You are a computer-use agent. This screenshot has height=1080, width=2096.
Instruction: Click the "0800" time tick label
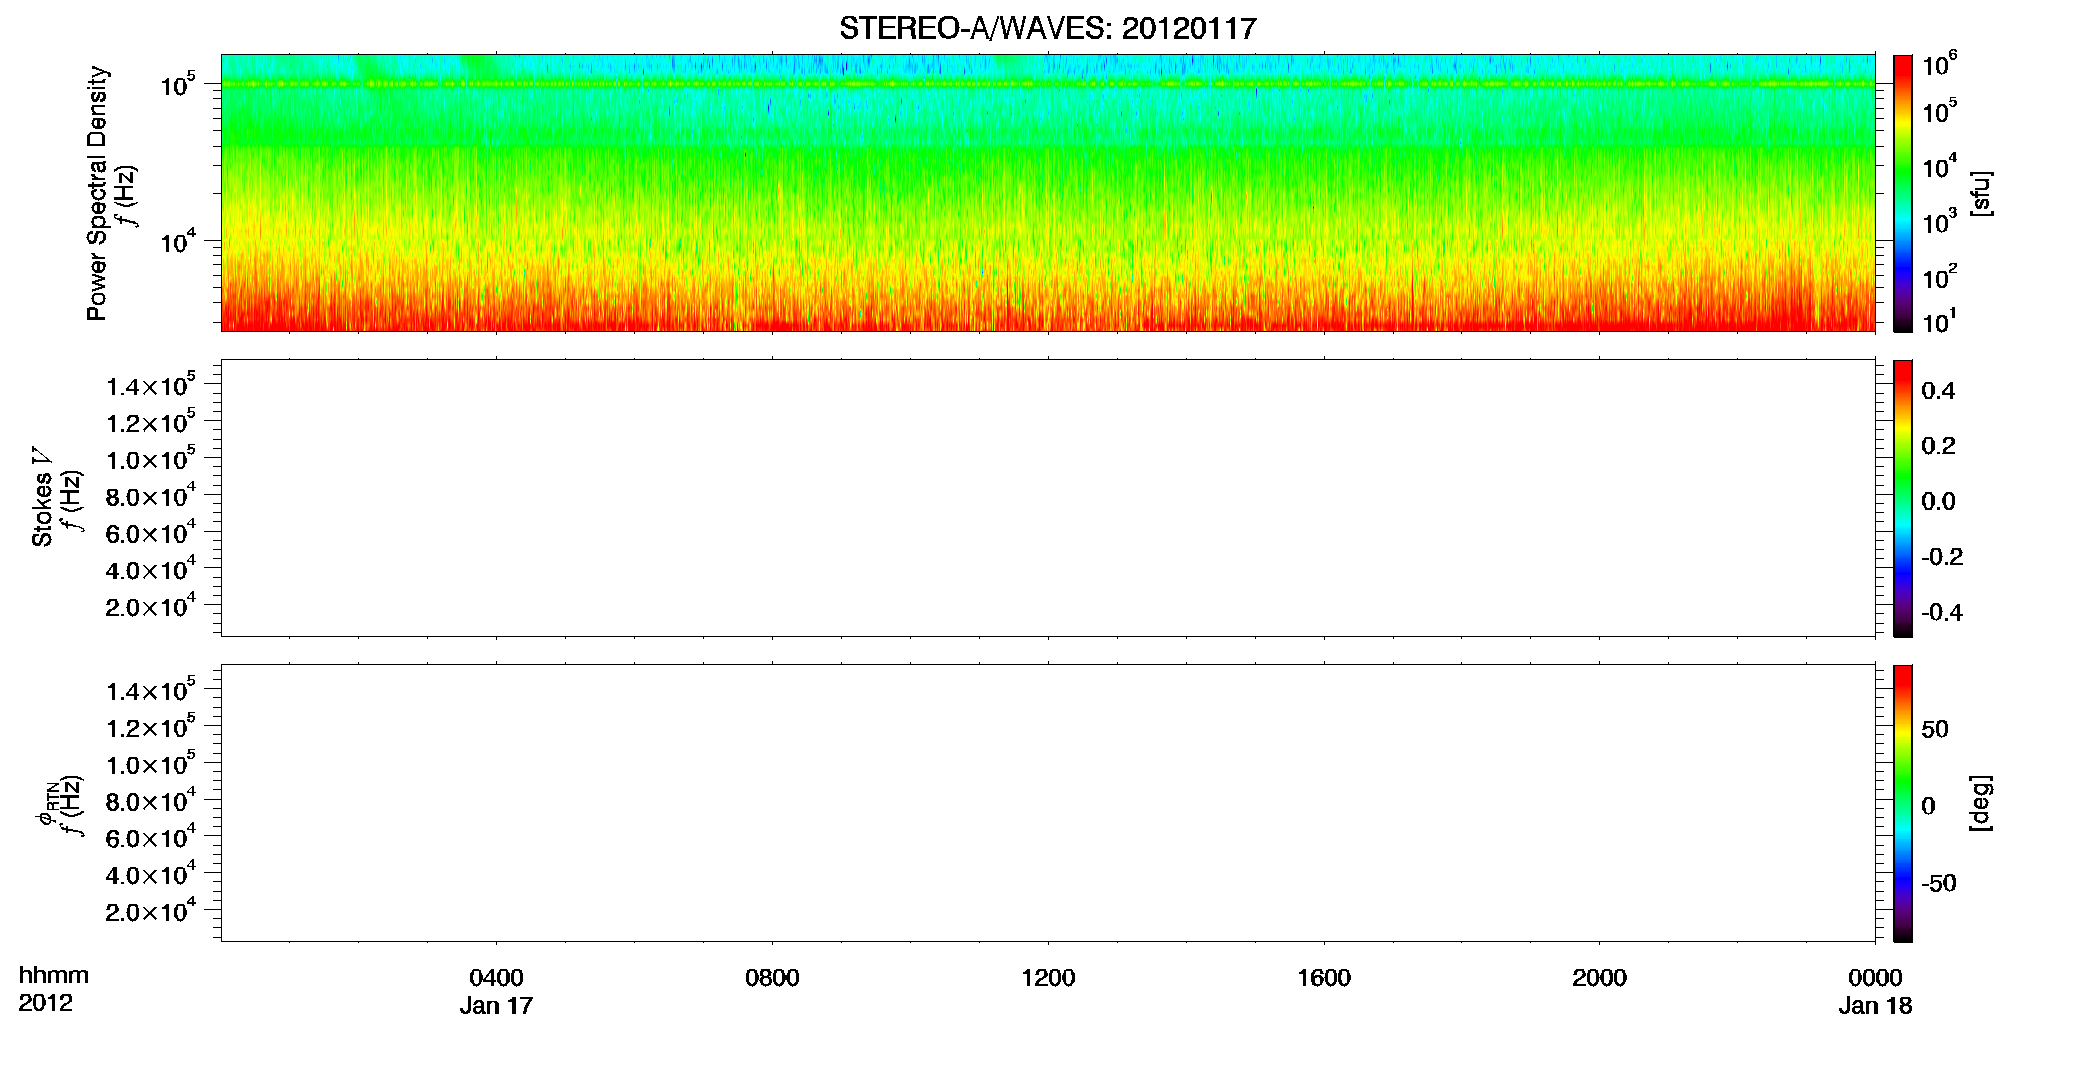pyautogui.click(x=772, y=978)
